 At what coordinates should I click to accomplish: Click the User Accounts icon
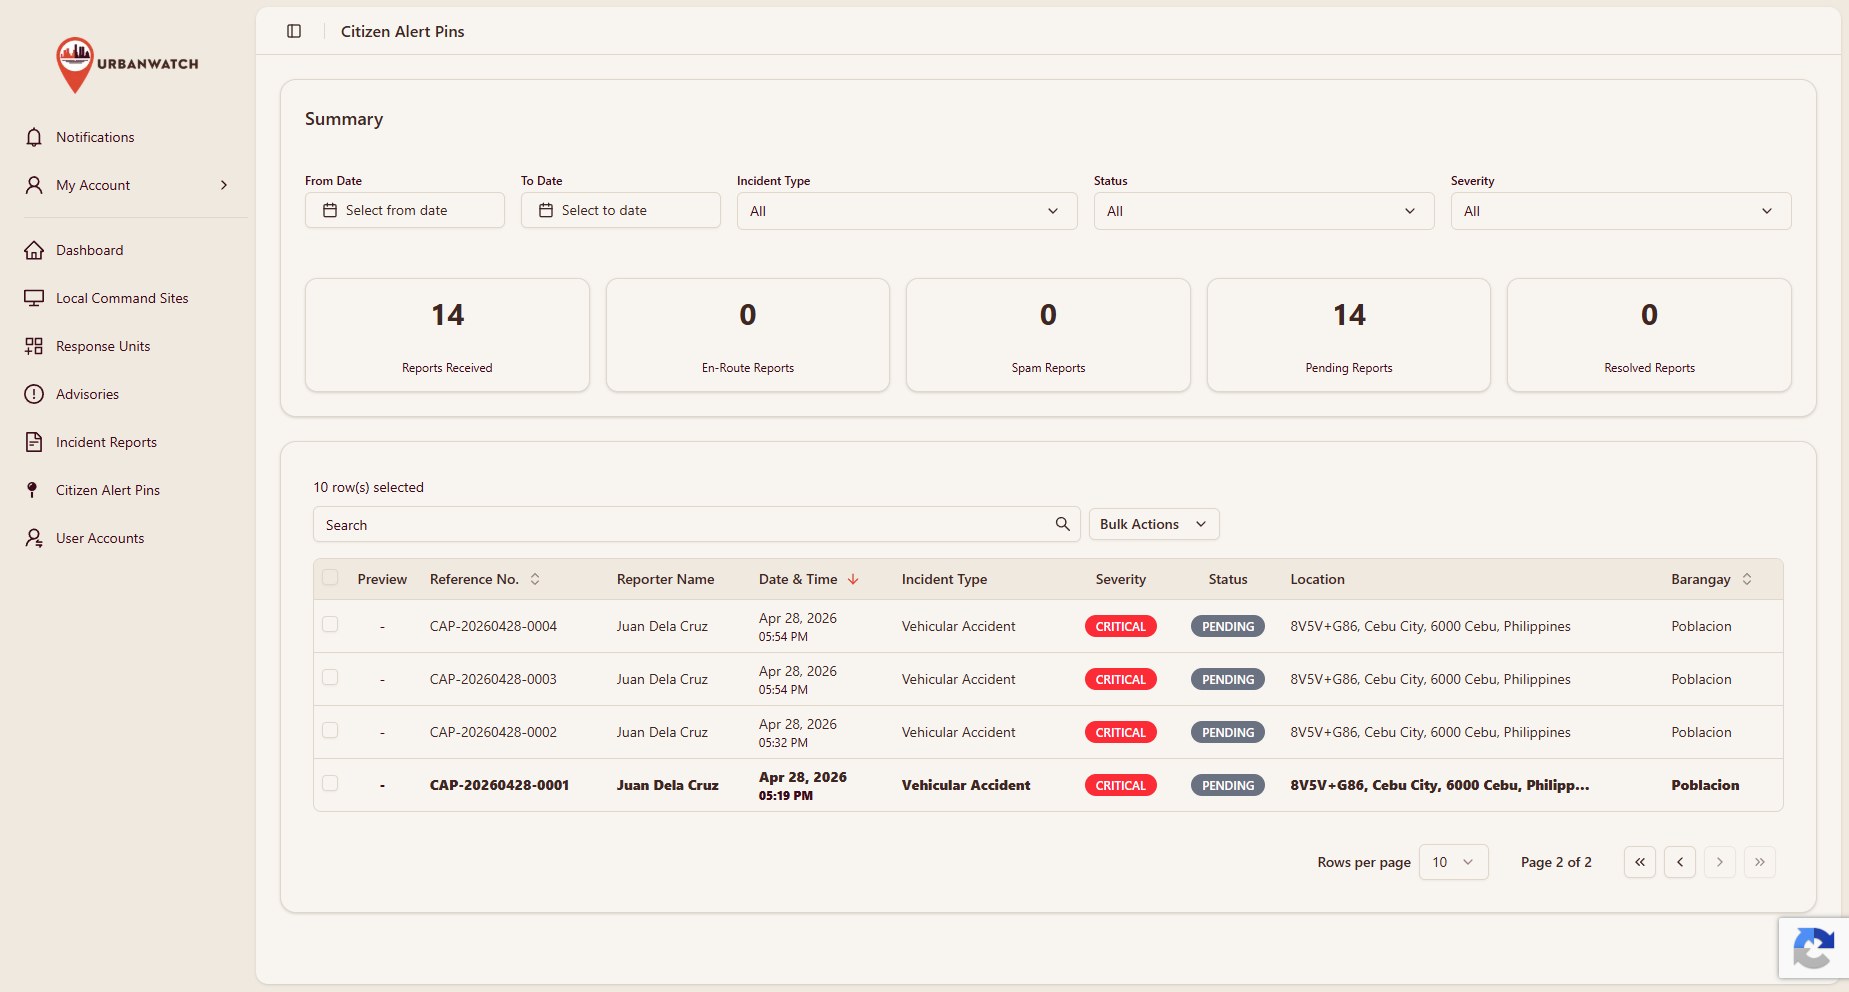point(34,538)
